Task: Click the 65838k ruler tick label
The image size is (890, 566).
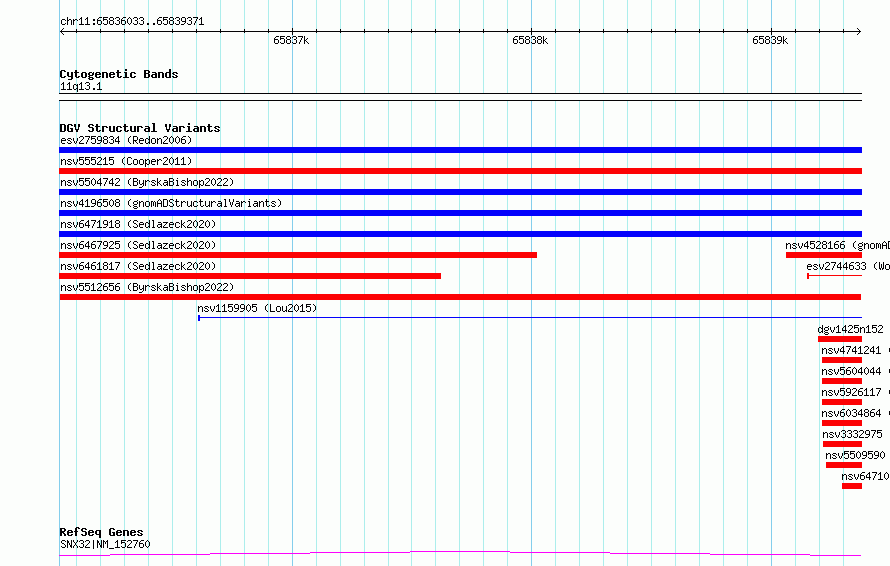Action: click(530, 40)
